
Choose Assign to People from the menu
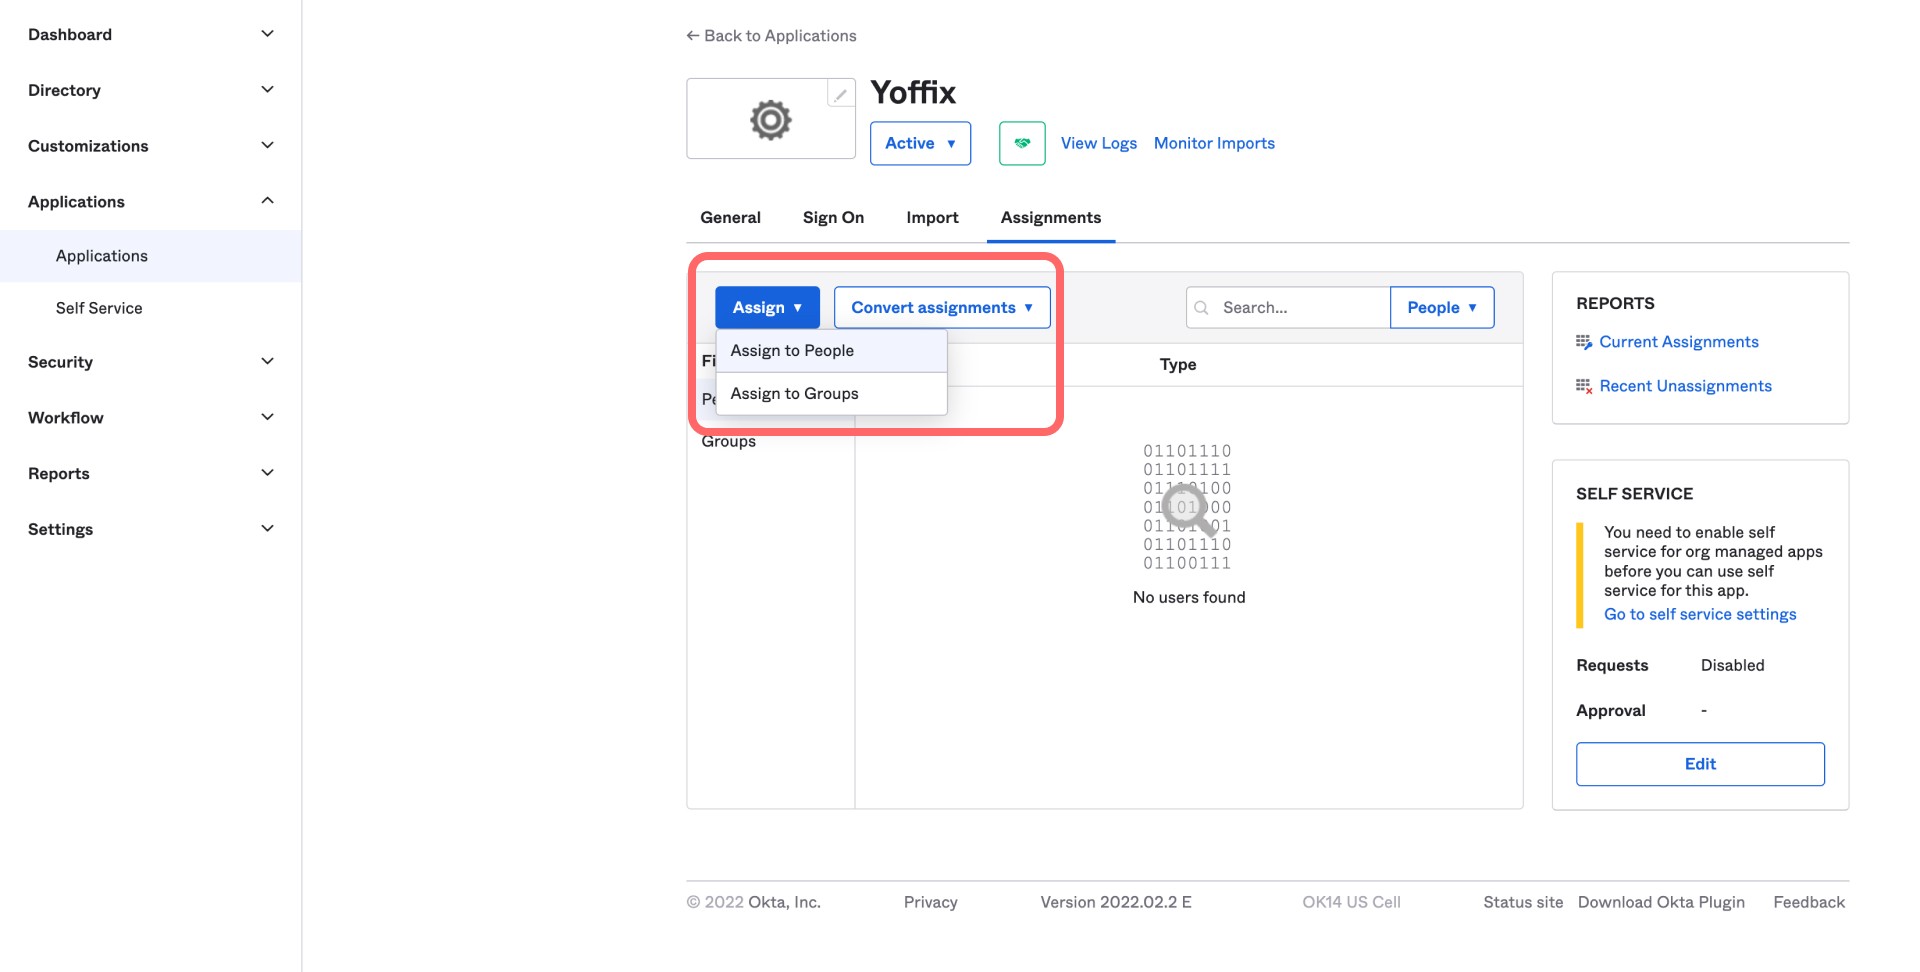(831, 351)
